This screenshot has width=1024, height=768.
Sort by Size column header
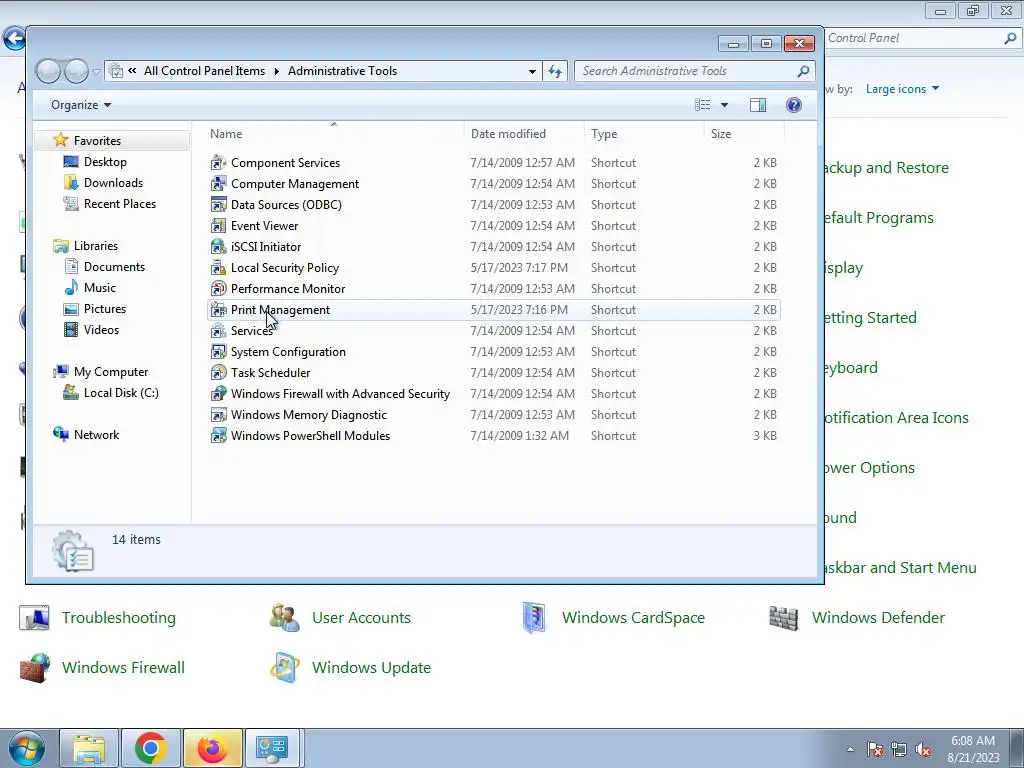point(744,133)
